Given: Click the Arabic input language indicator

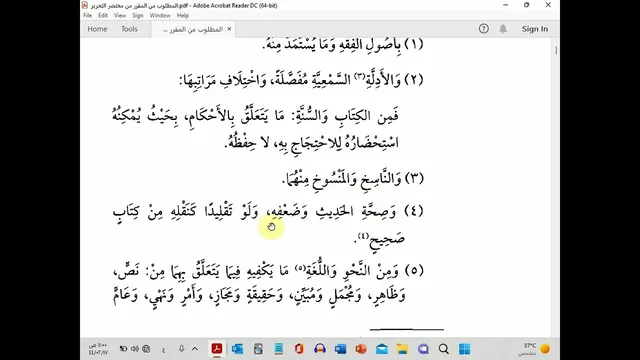Looking at the screenshot, I should tap(164, 349).
